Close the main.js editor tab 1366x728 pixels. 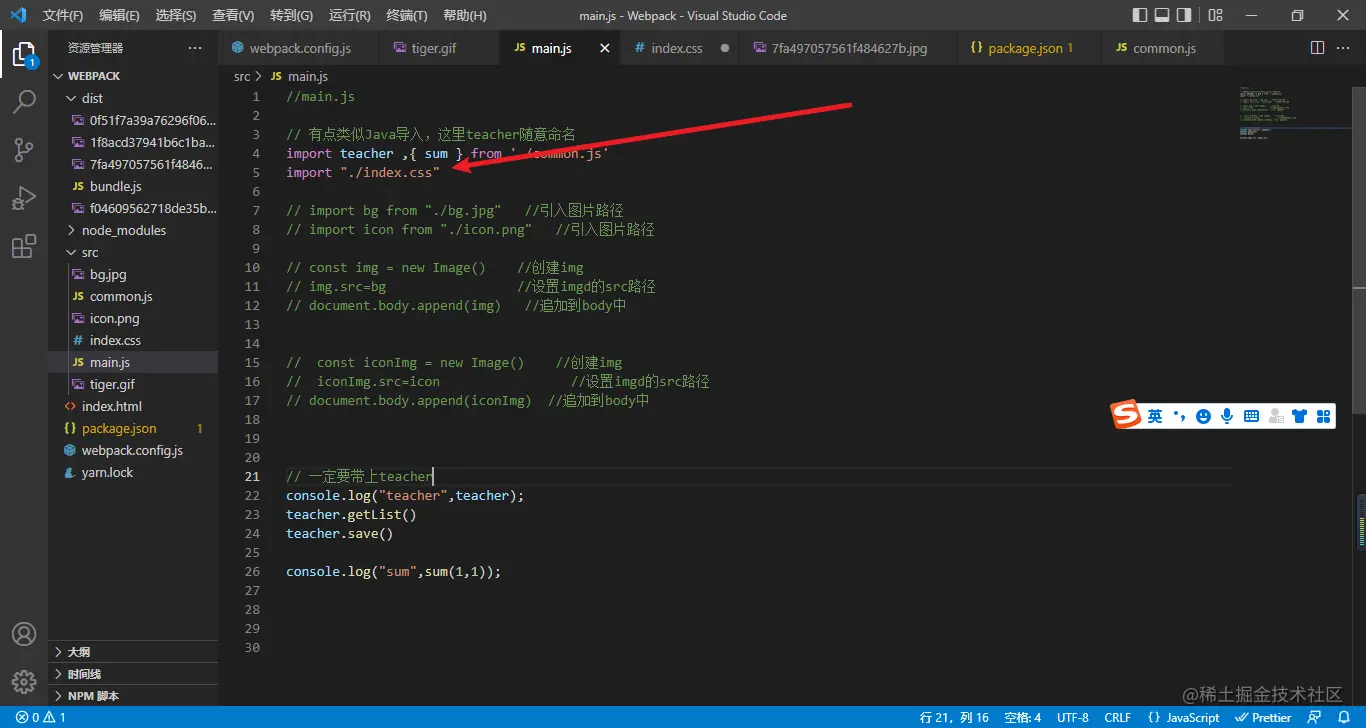pos(604,48)
